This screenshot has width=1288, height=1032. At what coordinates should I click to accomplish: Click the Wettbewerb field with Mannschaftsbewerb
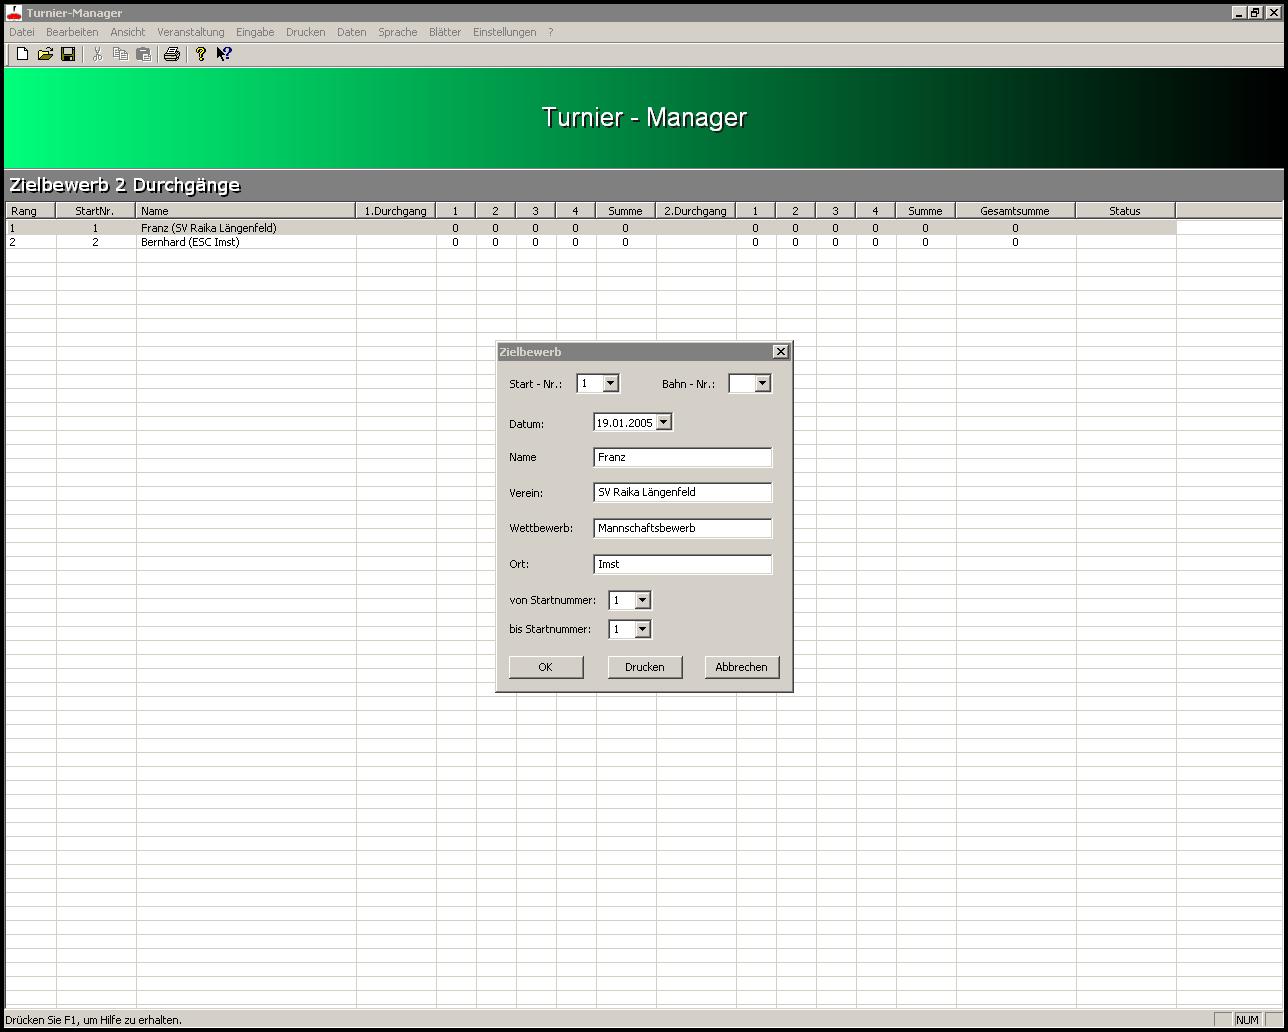pos(682,528)
